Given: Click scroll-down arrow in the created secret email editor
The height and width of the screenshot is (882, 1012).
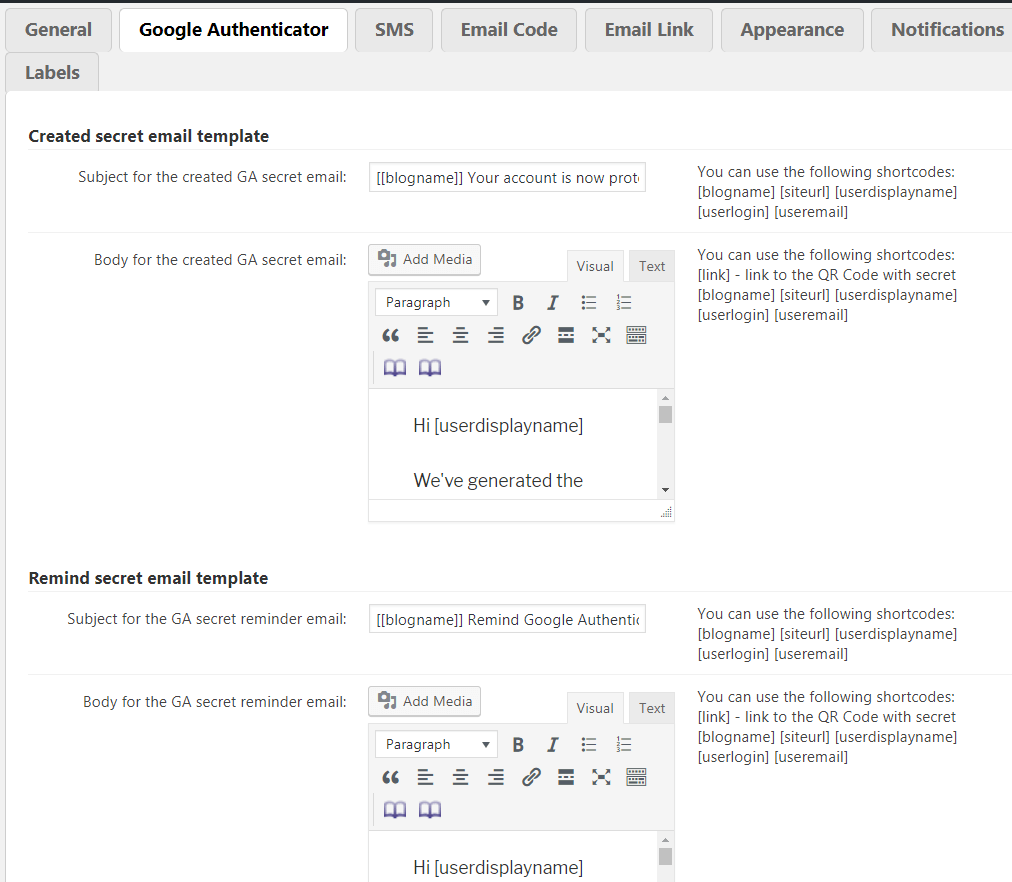Looking at the screenshot, I should [x=665, y=489].
